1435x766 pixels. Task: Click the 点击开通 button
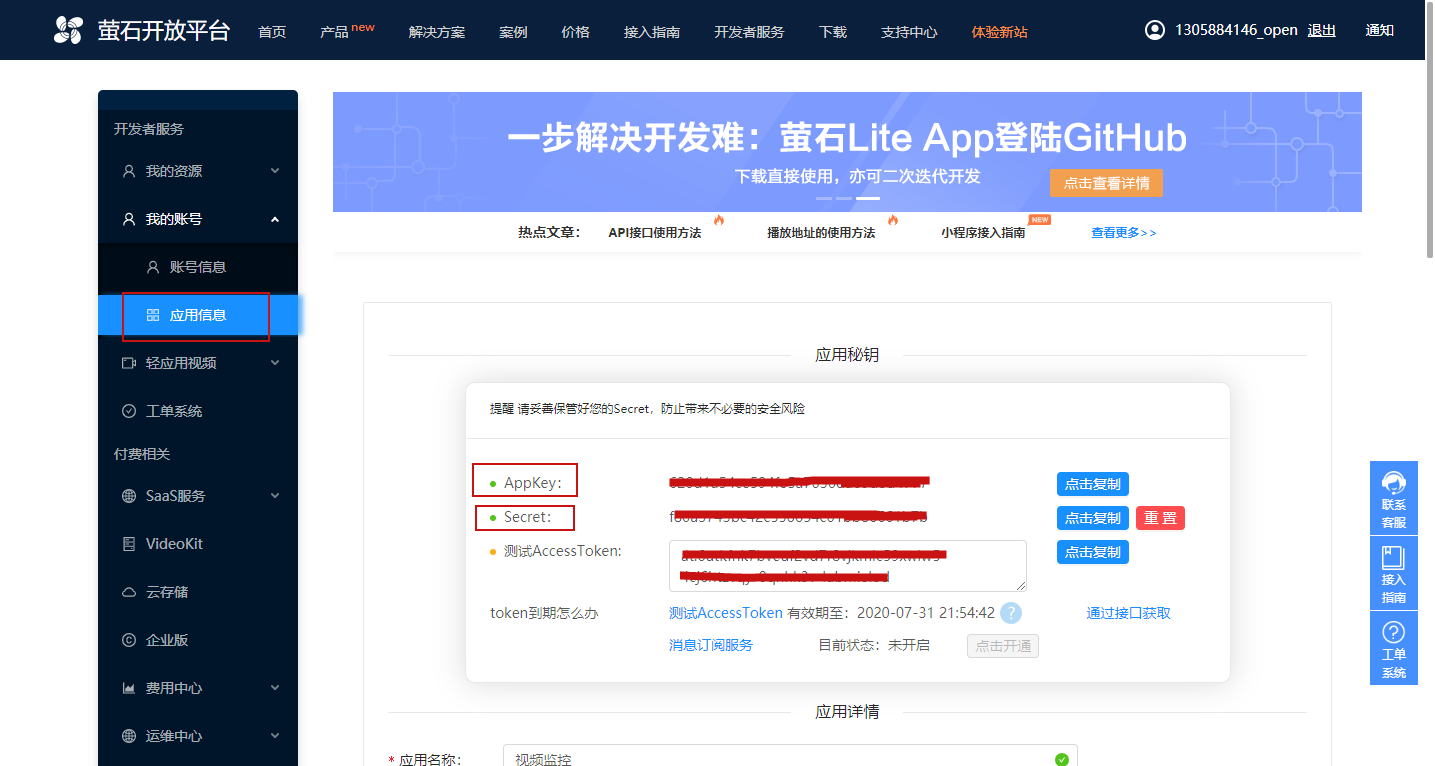[1003, 646]
